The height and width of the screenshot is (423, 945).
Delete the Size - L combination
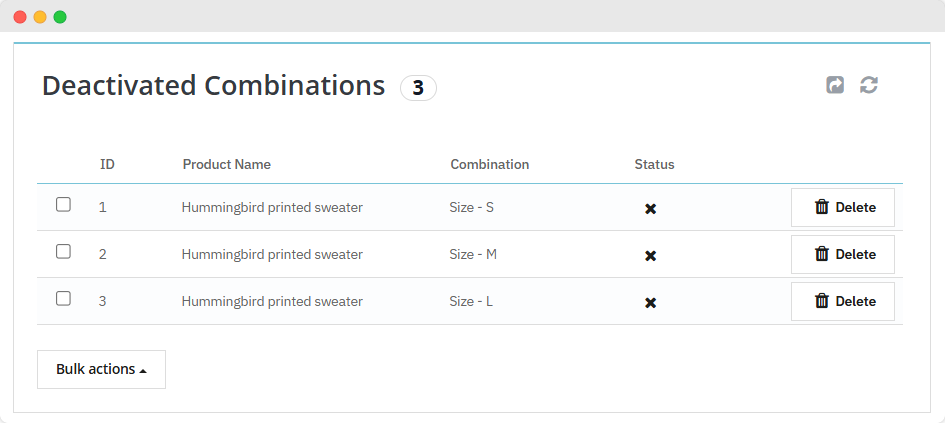tap(842, 301)
